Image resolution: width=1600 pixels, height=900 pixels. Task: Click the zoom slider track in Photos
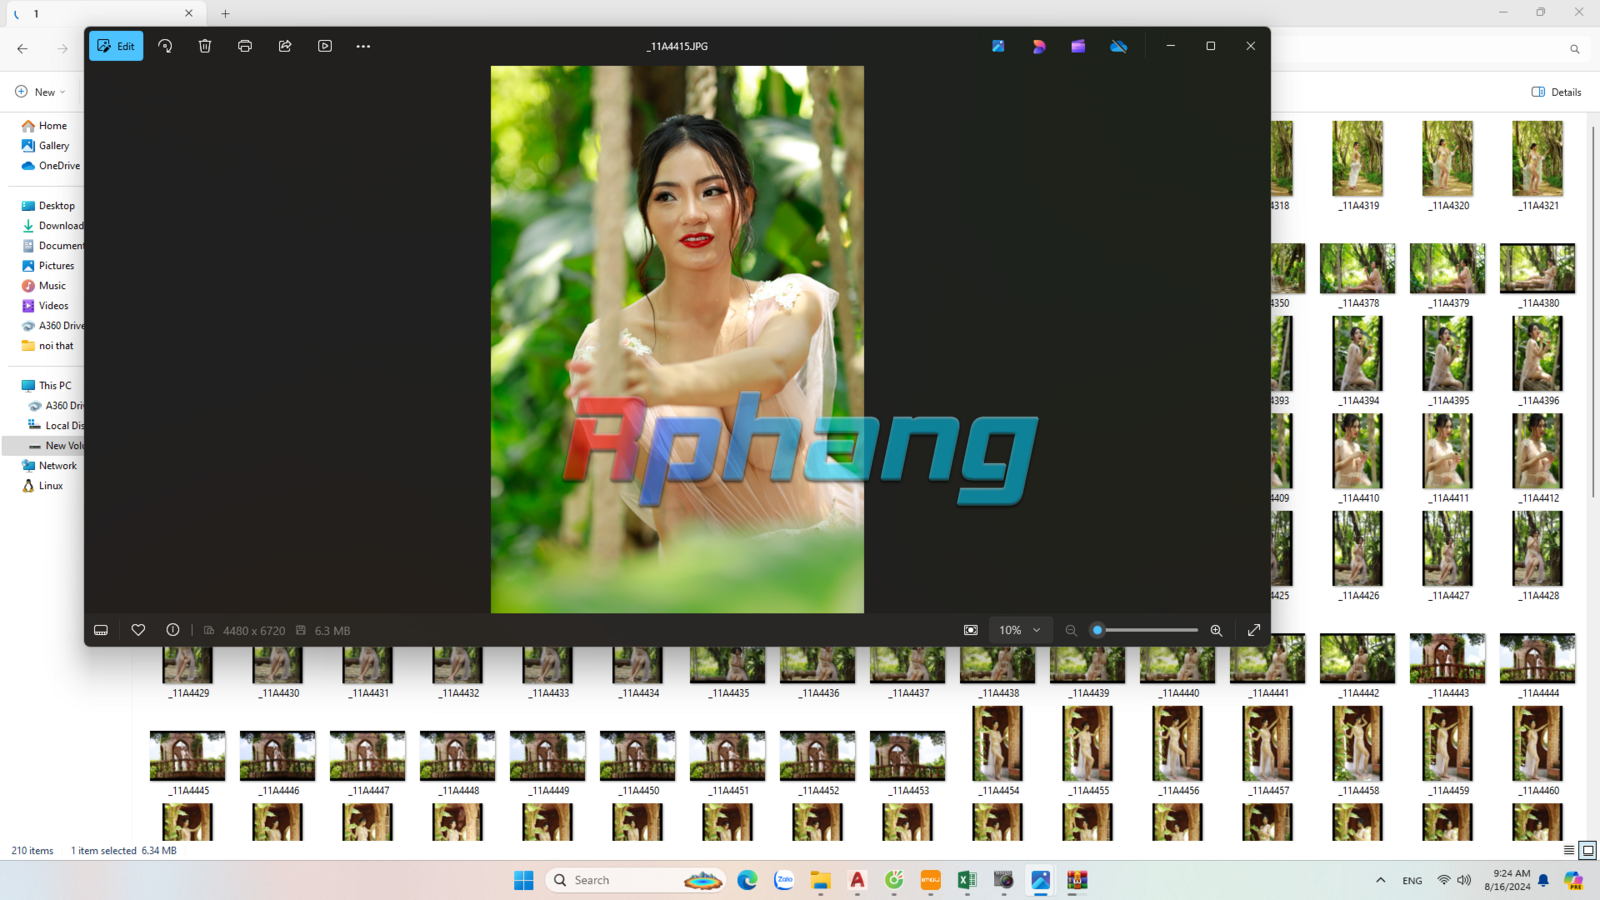tap(1146, 630)
